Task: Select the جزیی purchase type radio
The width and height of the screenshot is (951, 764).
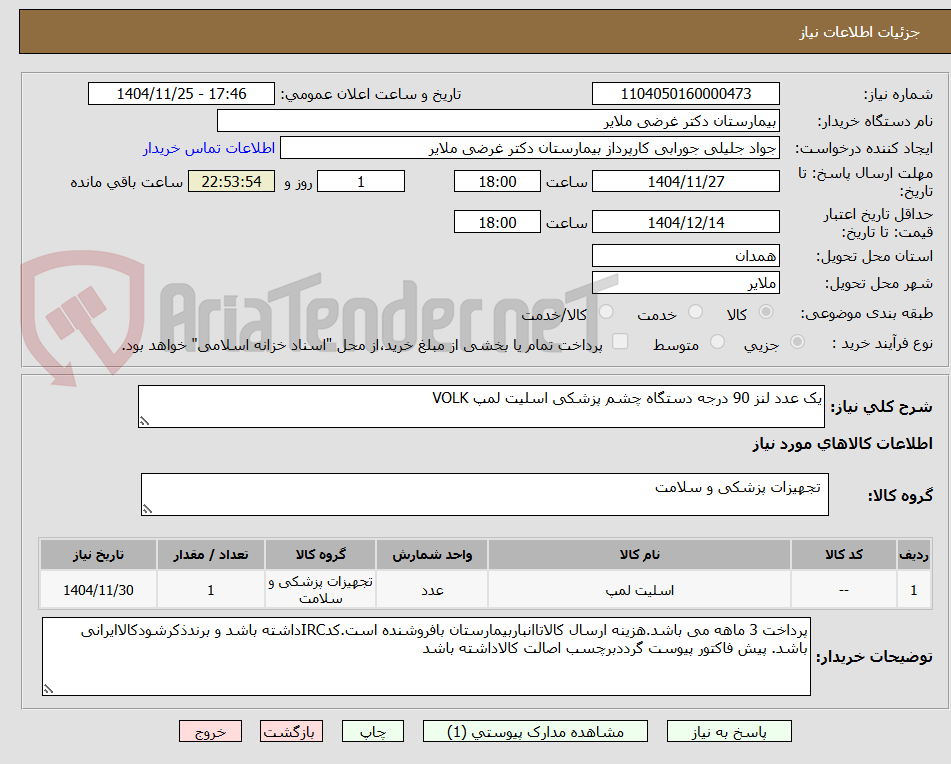Action: [x=798, y=342]
